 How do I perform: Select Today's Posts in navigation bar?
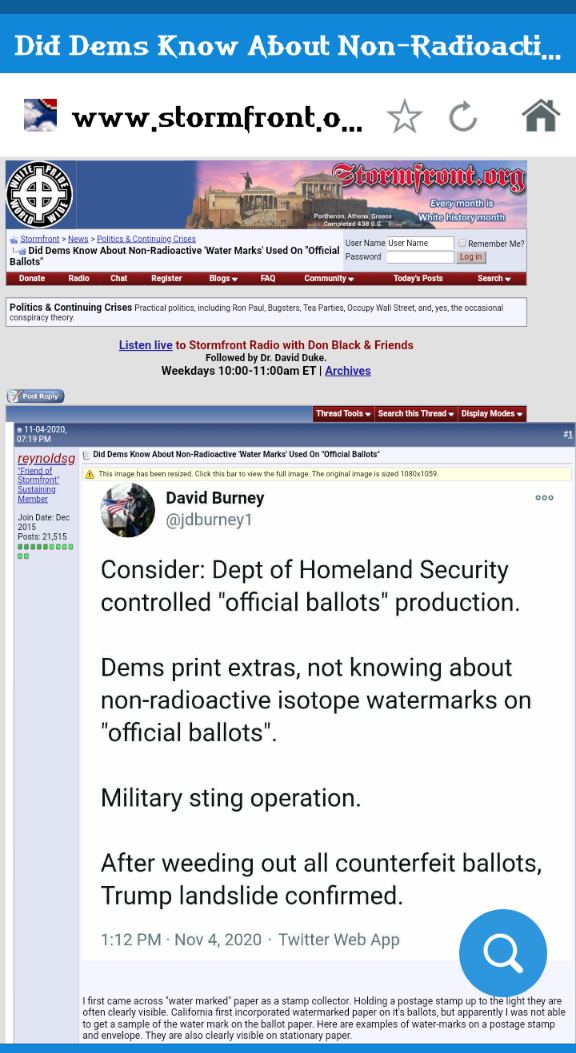click(x=418, y=279)
